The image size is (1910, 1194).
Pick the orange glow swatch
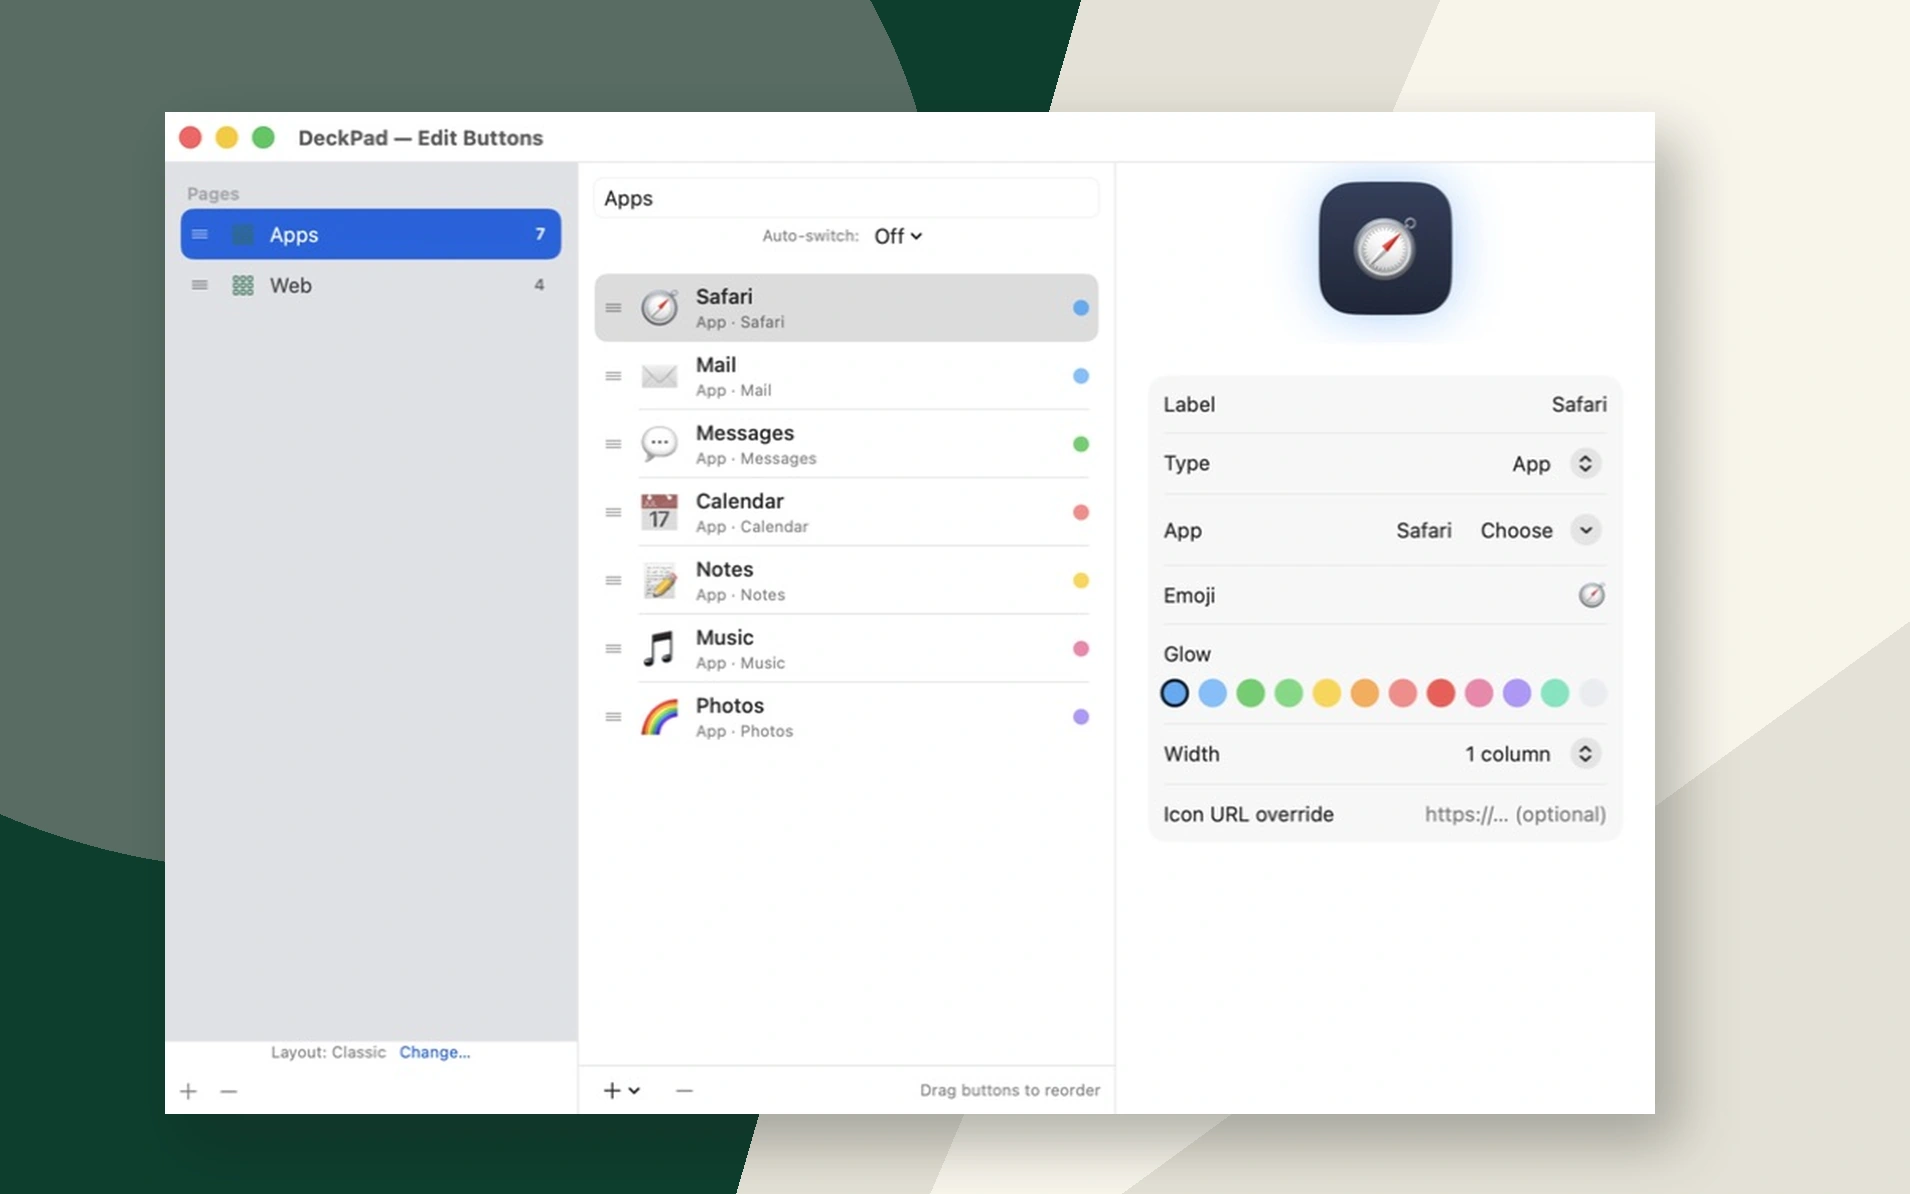(1364, 693)
